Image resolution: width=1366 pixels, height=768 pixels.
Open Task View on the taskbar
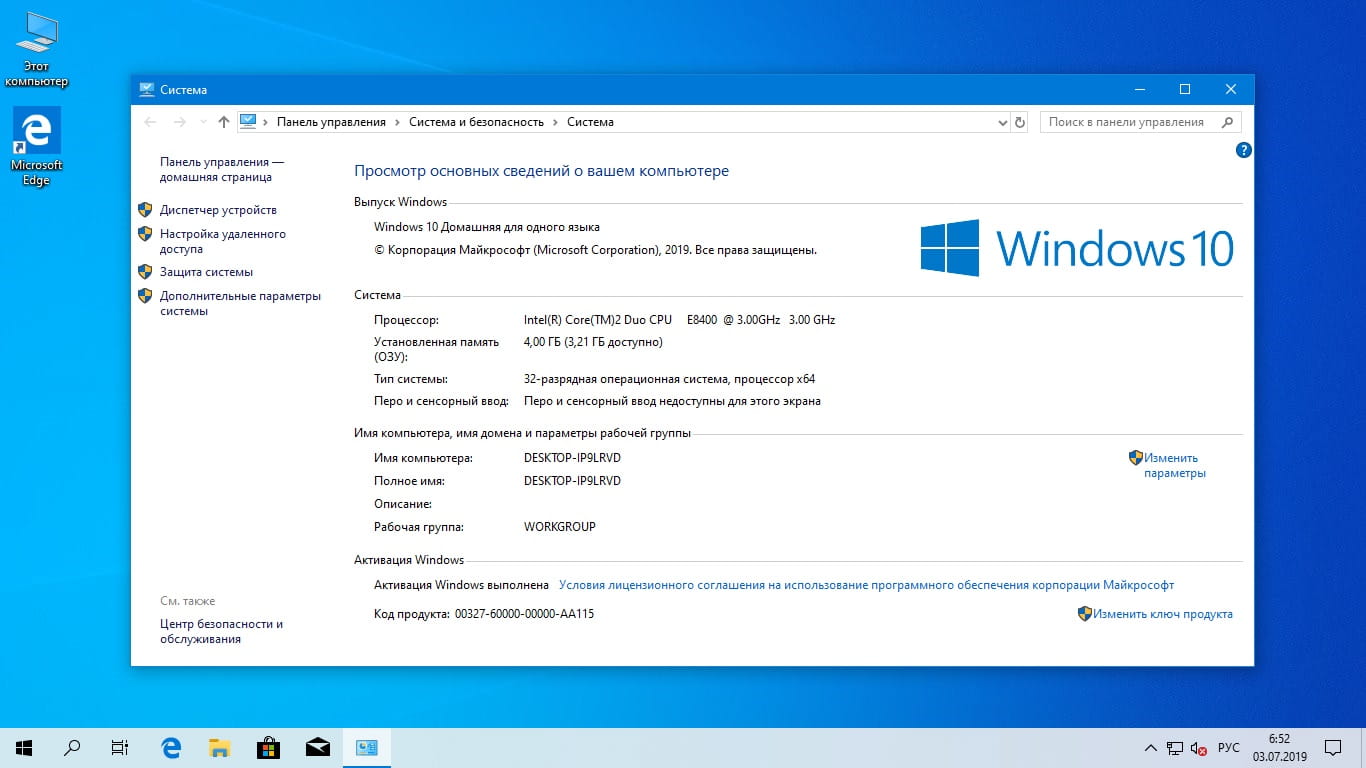point(119,747)
